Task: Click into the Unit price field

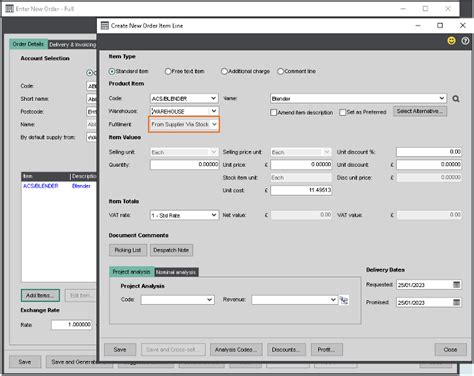Action: click(x=301, y=165)
